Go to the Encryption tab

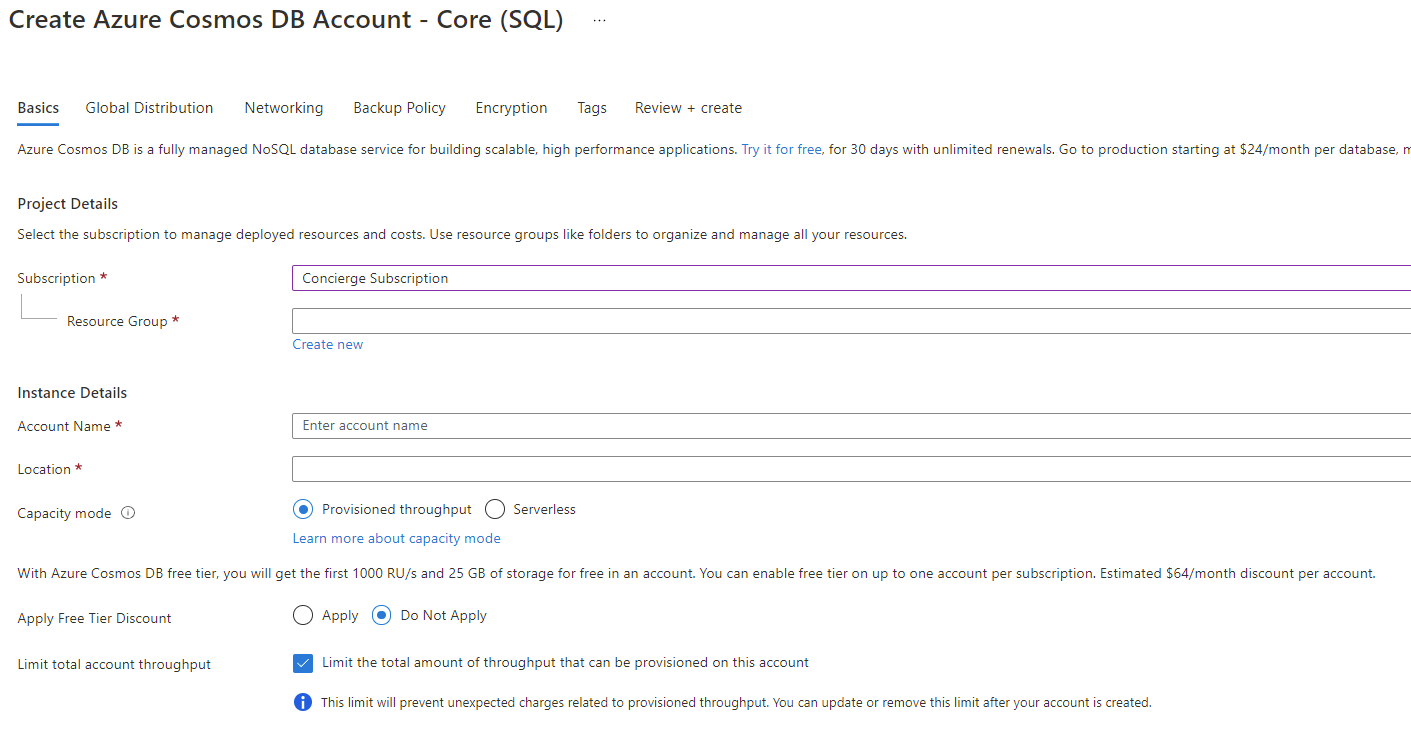[511, 108]
